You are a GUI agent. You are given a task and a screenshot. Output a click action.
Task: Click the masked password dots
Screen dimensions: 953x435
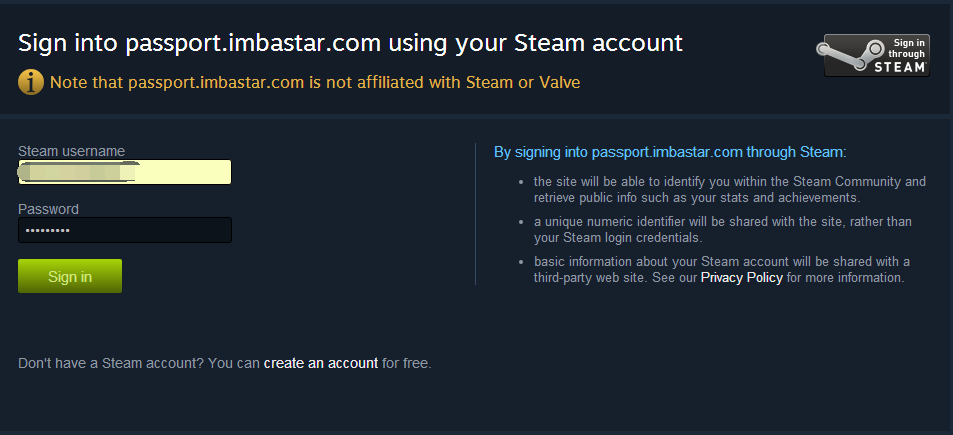click(x=46, y=231)
